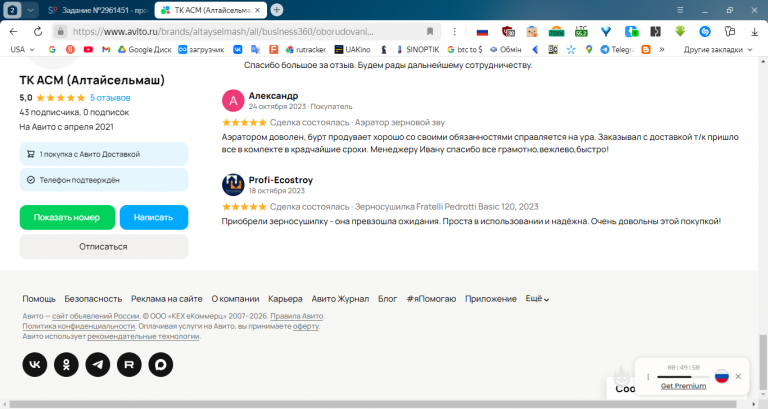
Task: Click the Написать button
Action: click(x=154, y=217)
